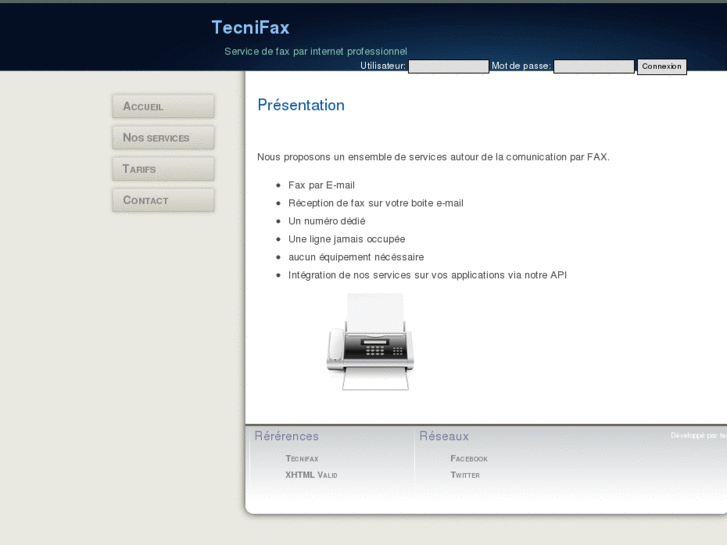Click the 'Intégration de nos services' API item
Viewport: 727px width, 545px height.
pyautogui.click(x=427, y=275)
